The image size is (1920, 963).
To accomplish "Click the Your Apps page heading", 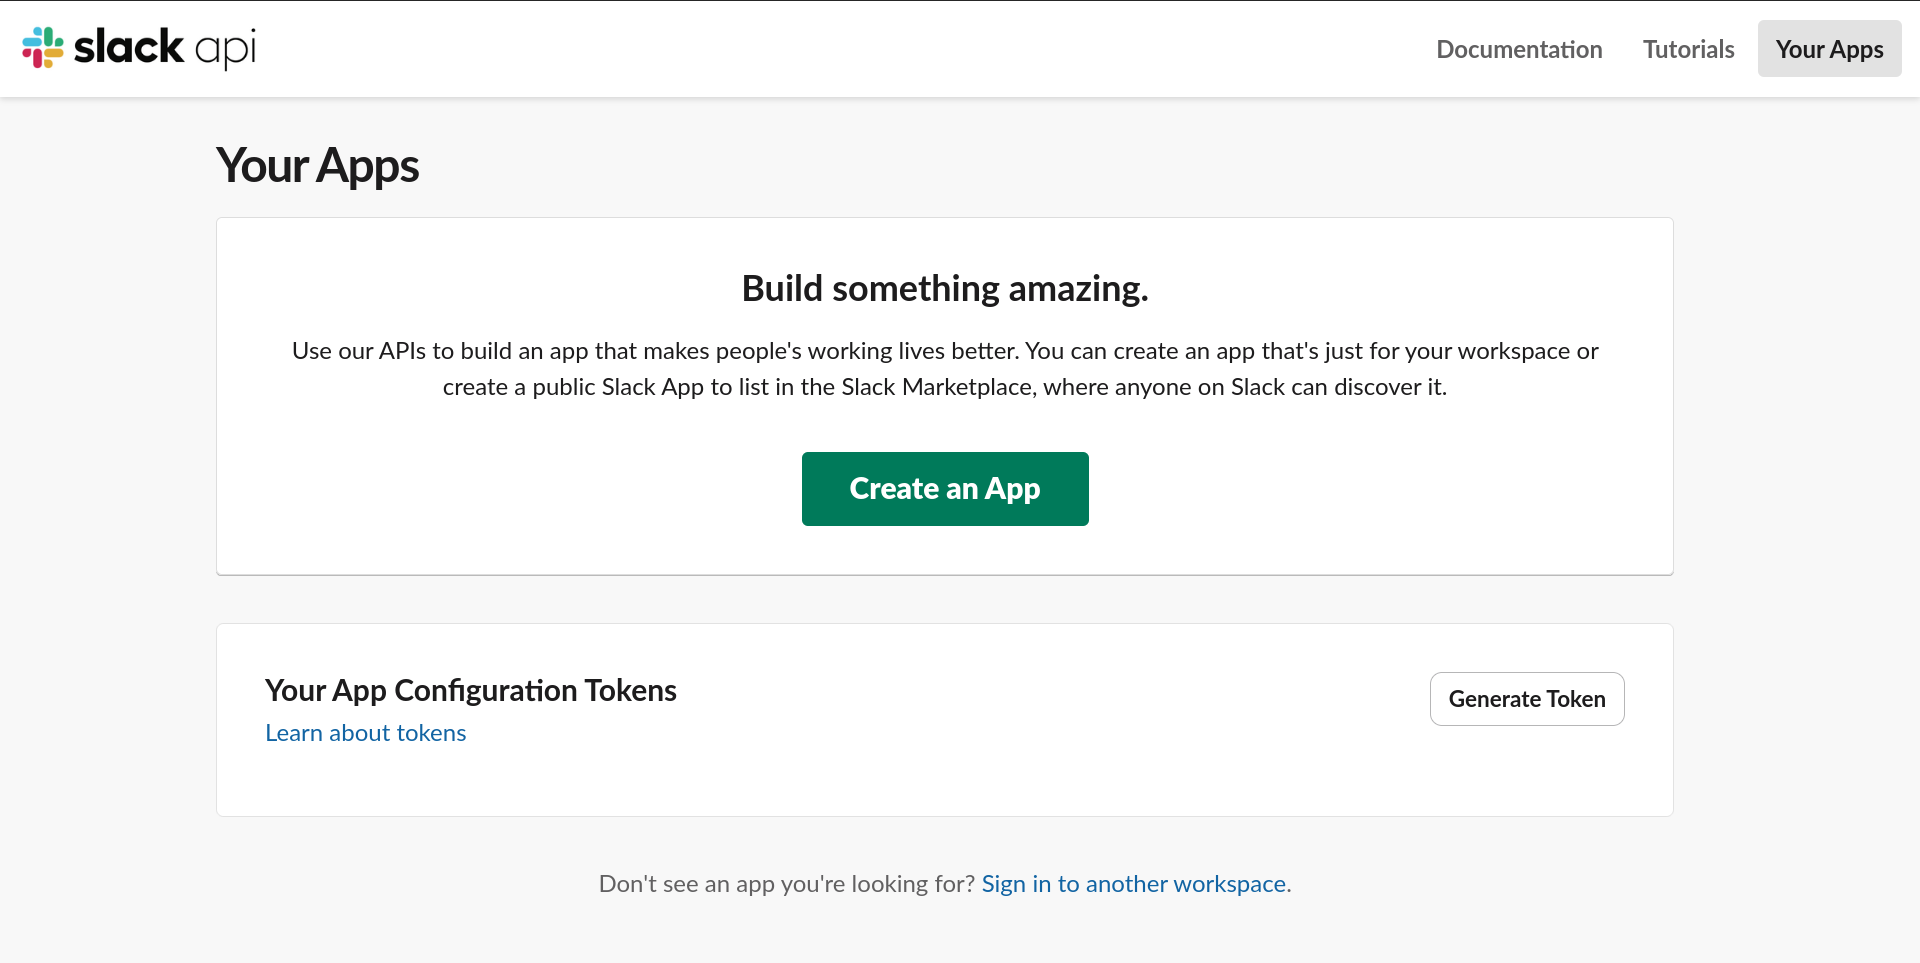I will tap(316, 165).
